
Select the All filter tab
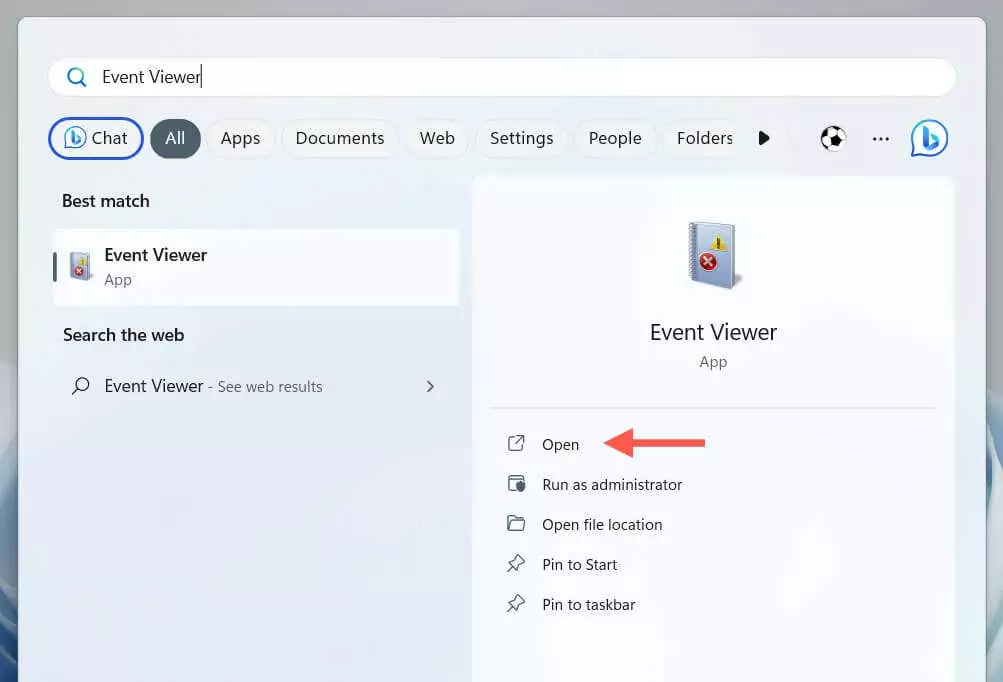coord(175,138)
